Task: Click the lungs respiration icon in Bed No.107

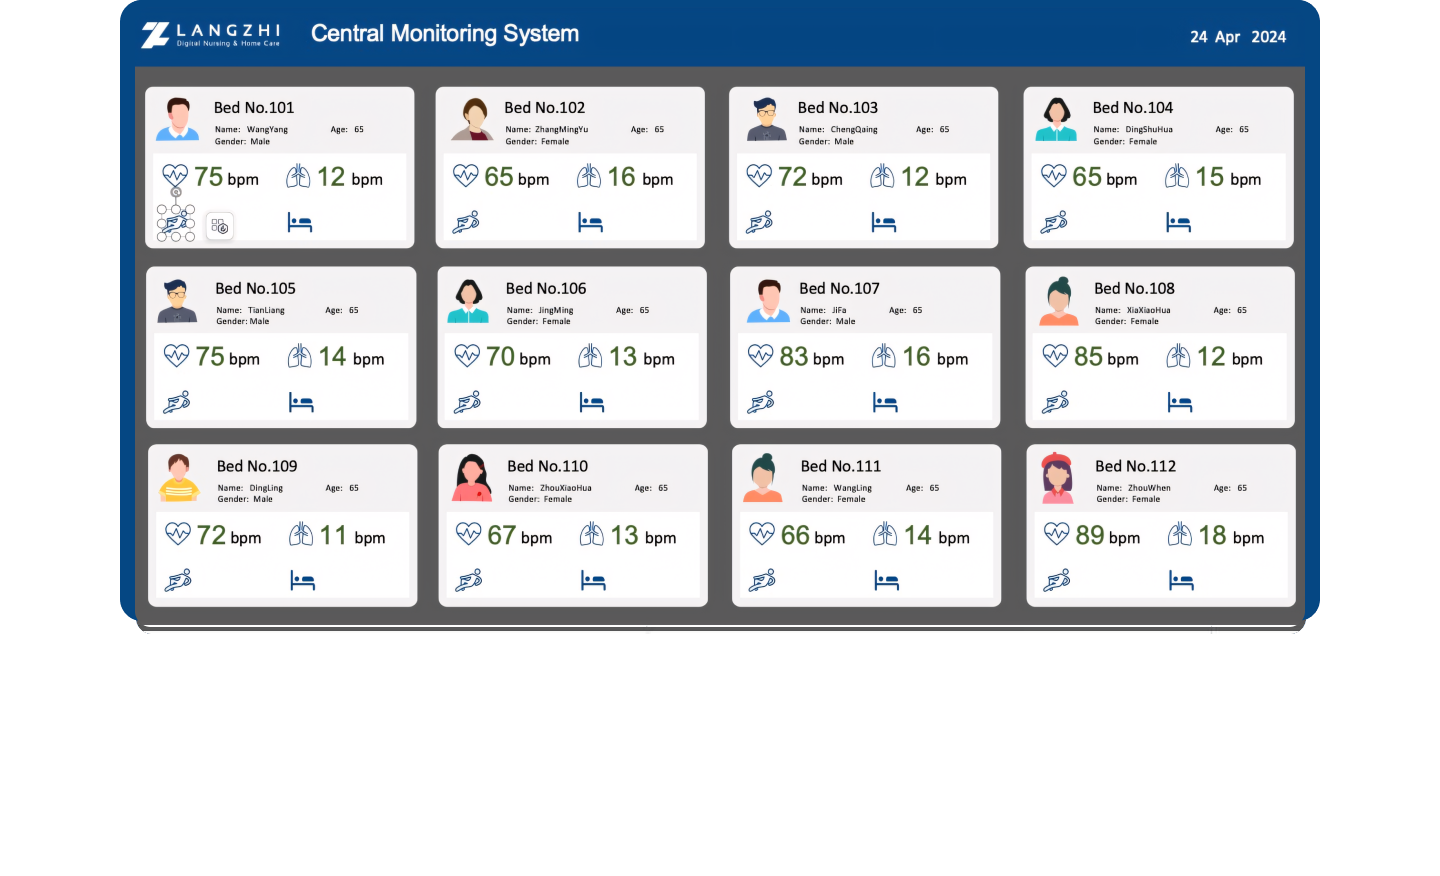Action: point(884,356)
